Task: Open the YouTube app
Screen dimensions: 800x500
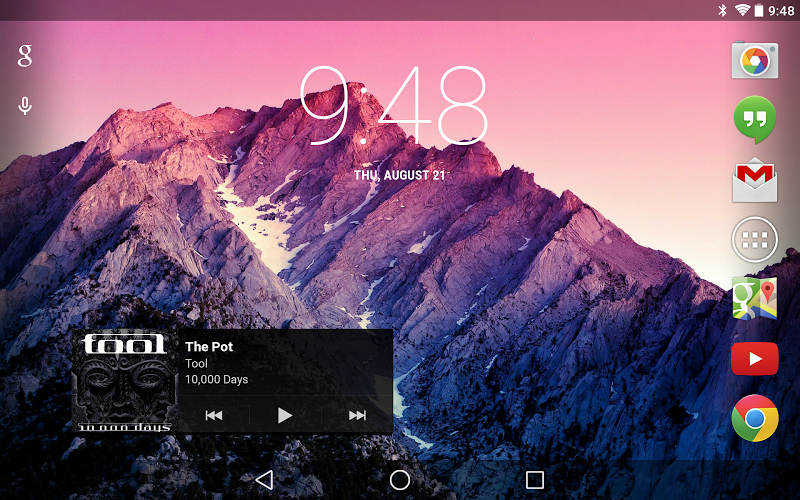Action: tap(755, 359)
